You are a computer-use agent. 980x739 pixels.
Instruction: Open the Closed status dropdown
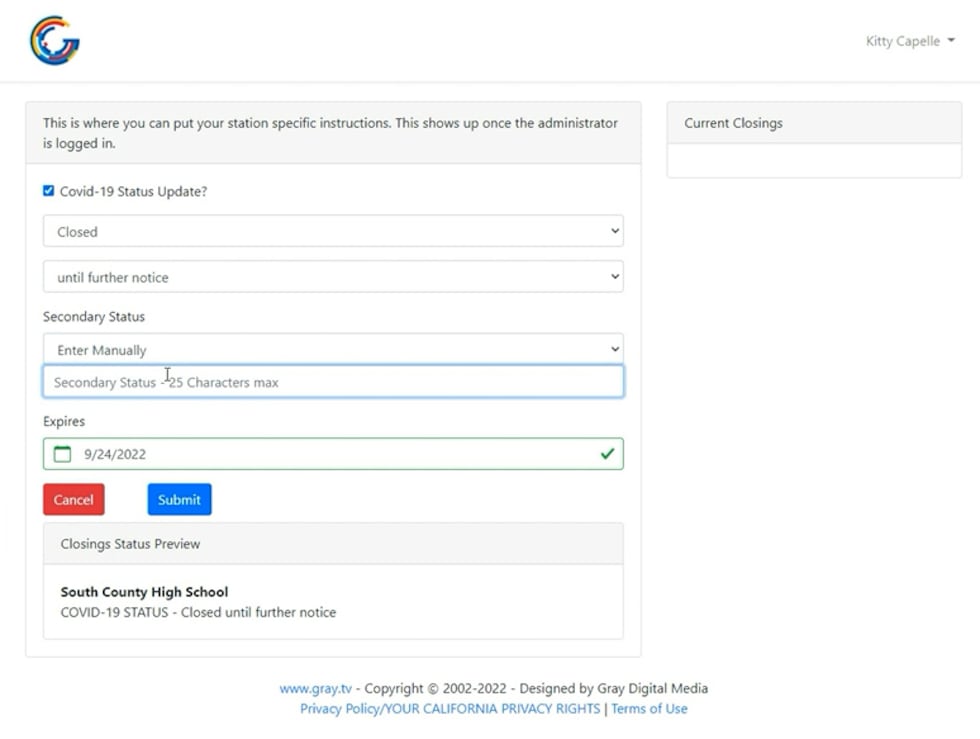[332, 231]
